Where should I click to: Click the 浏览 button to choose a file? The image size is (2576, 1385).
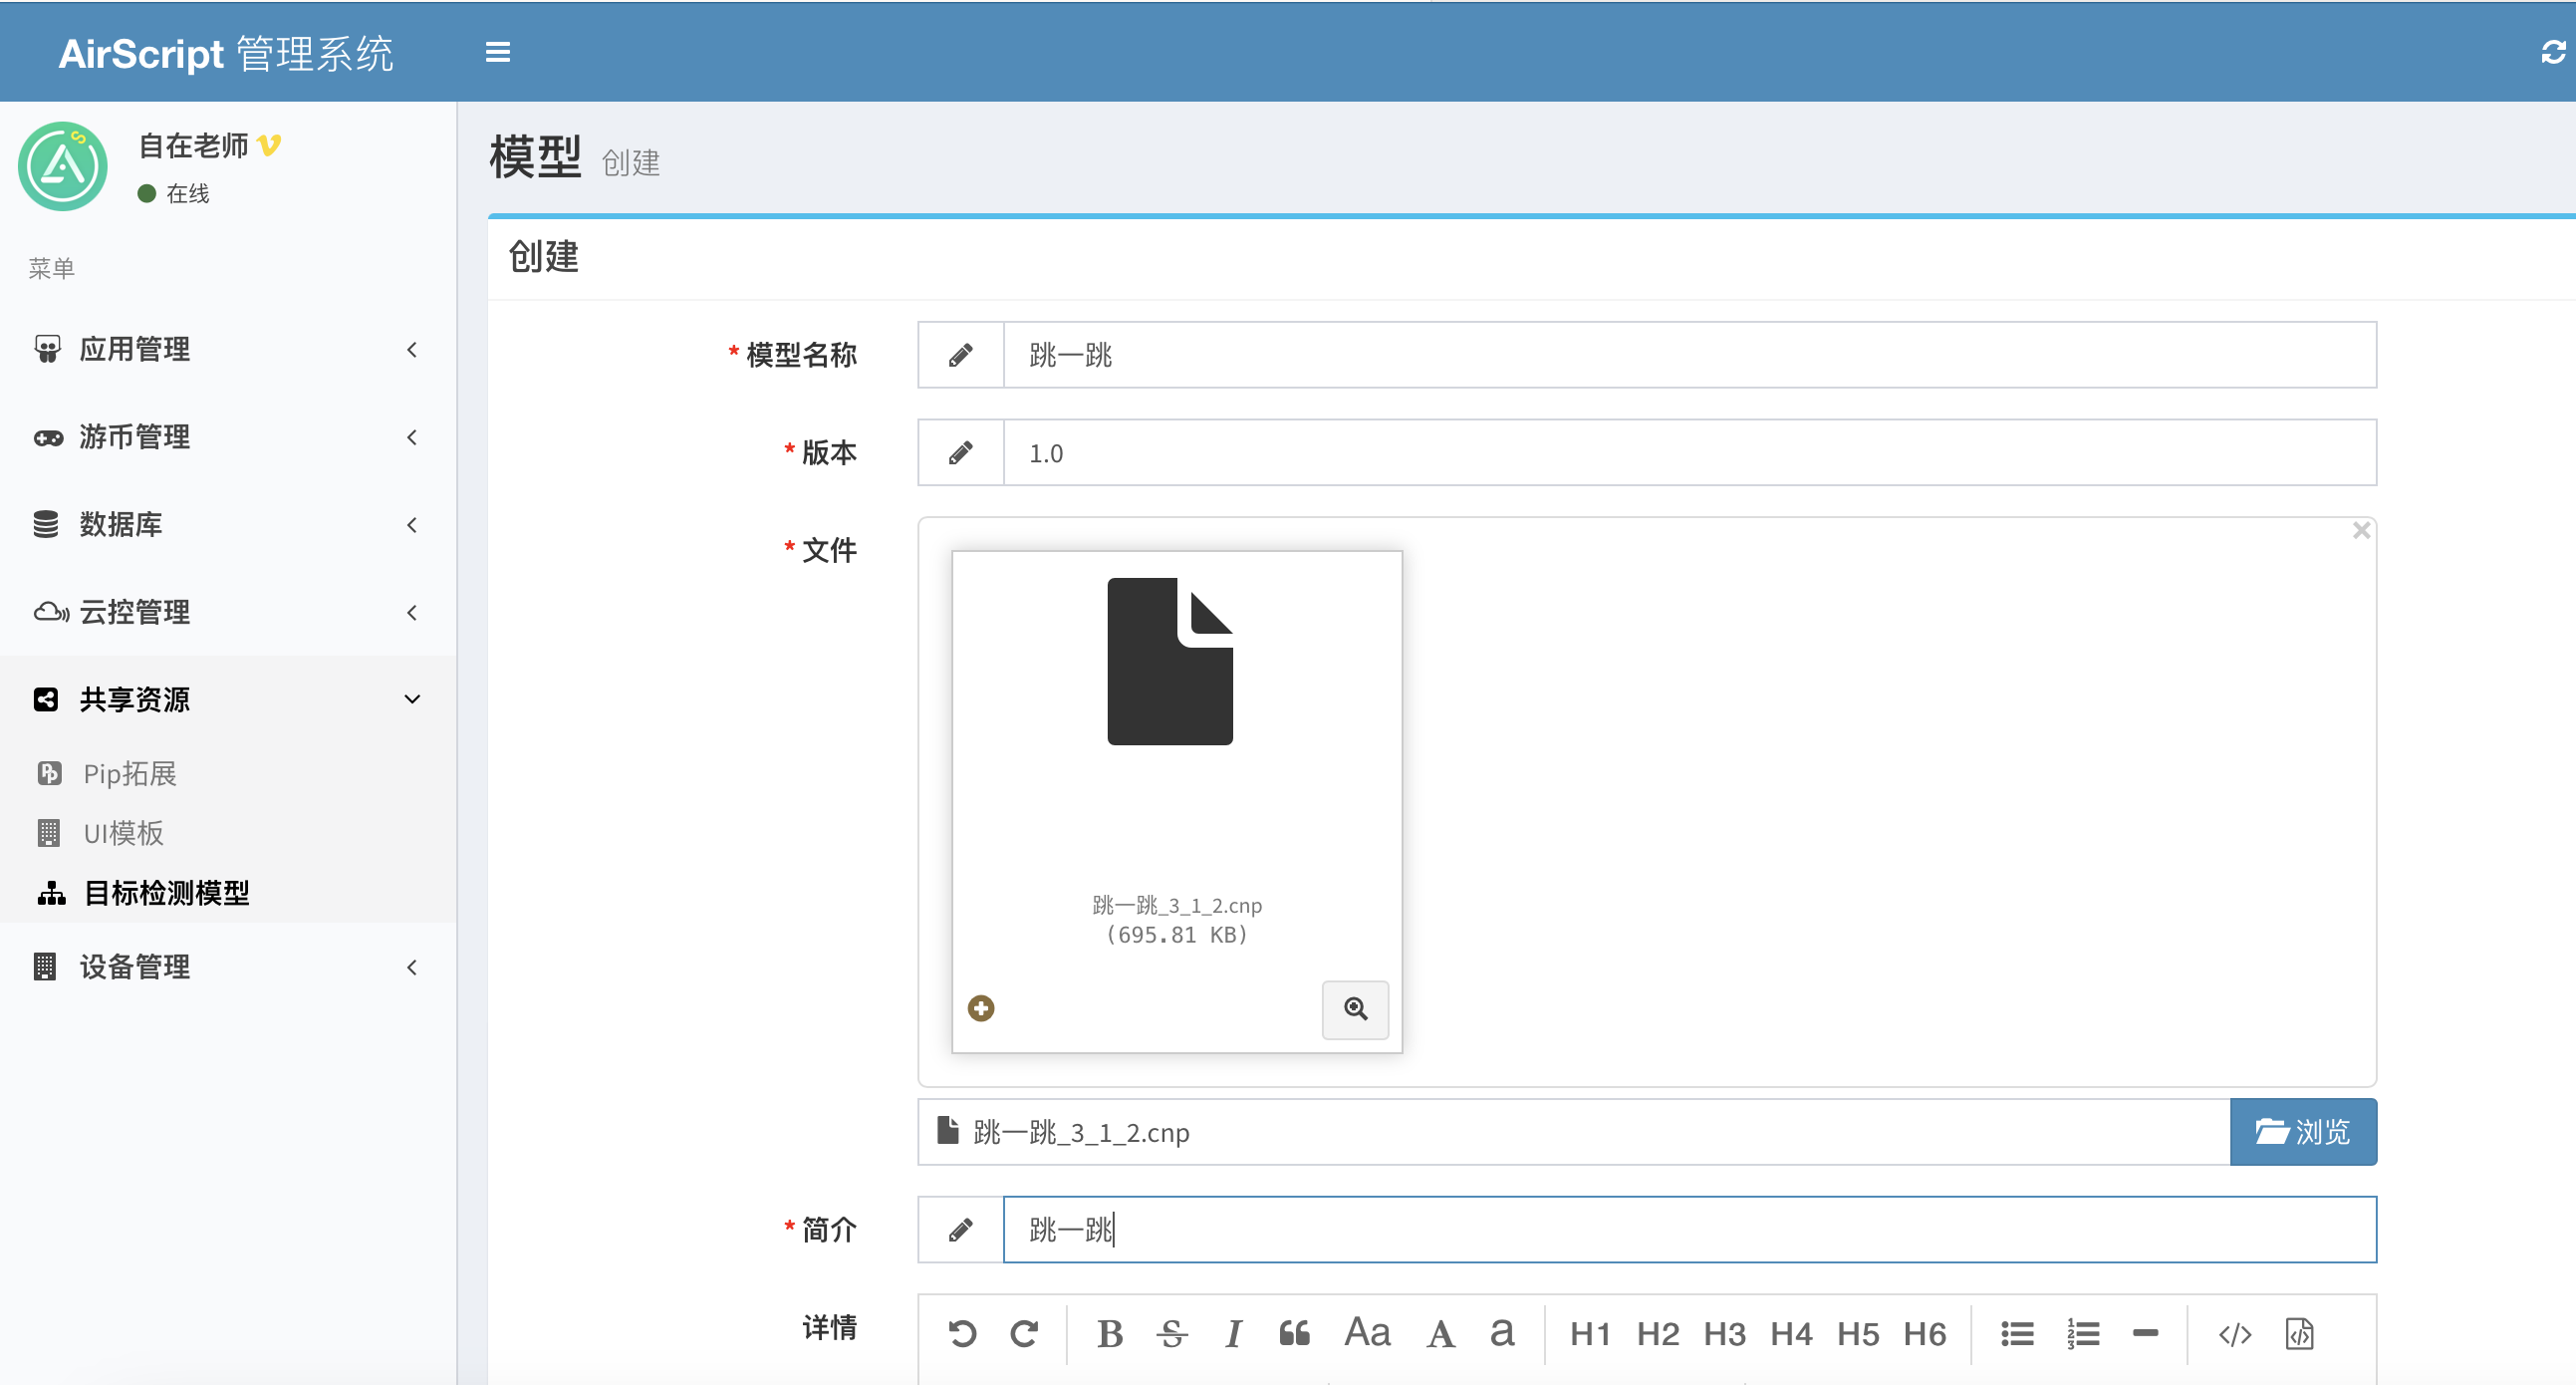click(x=2303, y=1131)
